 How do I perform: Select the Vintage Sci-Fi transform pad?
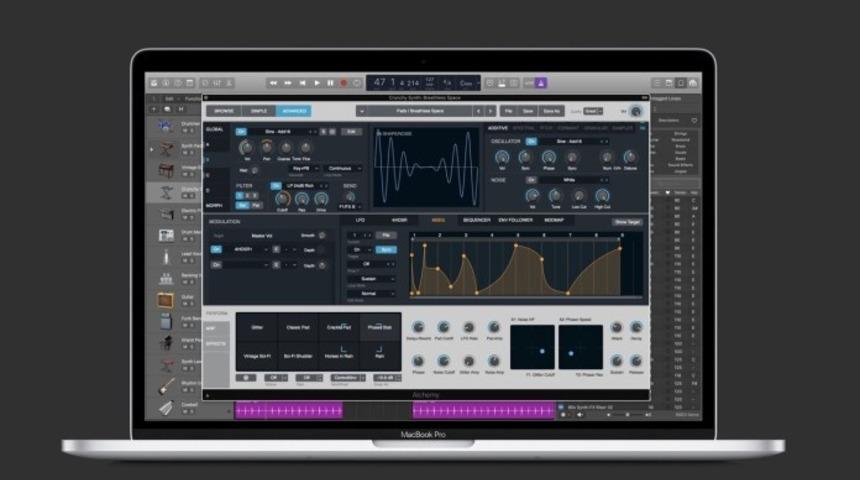coord(257,356)
